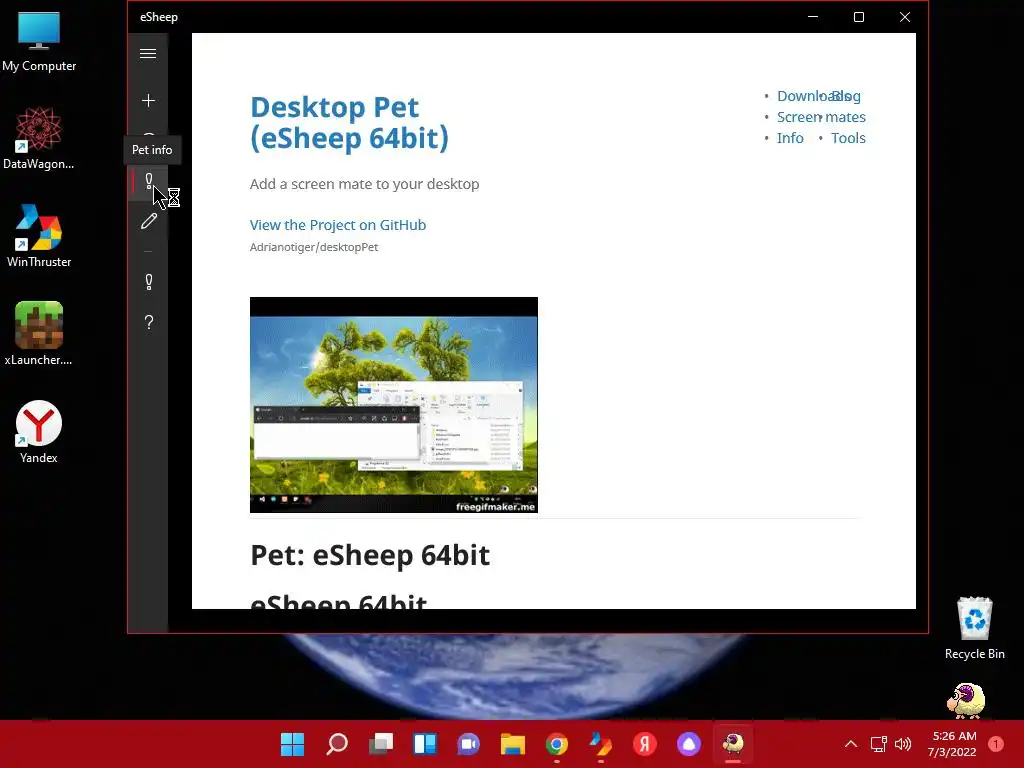Switch to Google Chrome in the taskbar
Viewport: 1024px width, 768px height.
(556, 744)
